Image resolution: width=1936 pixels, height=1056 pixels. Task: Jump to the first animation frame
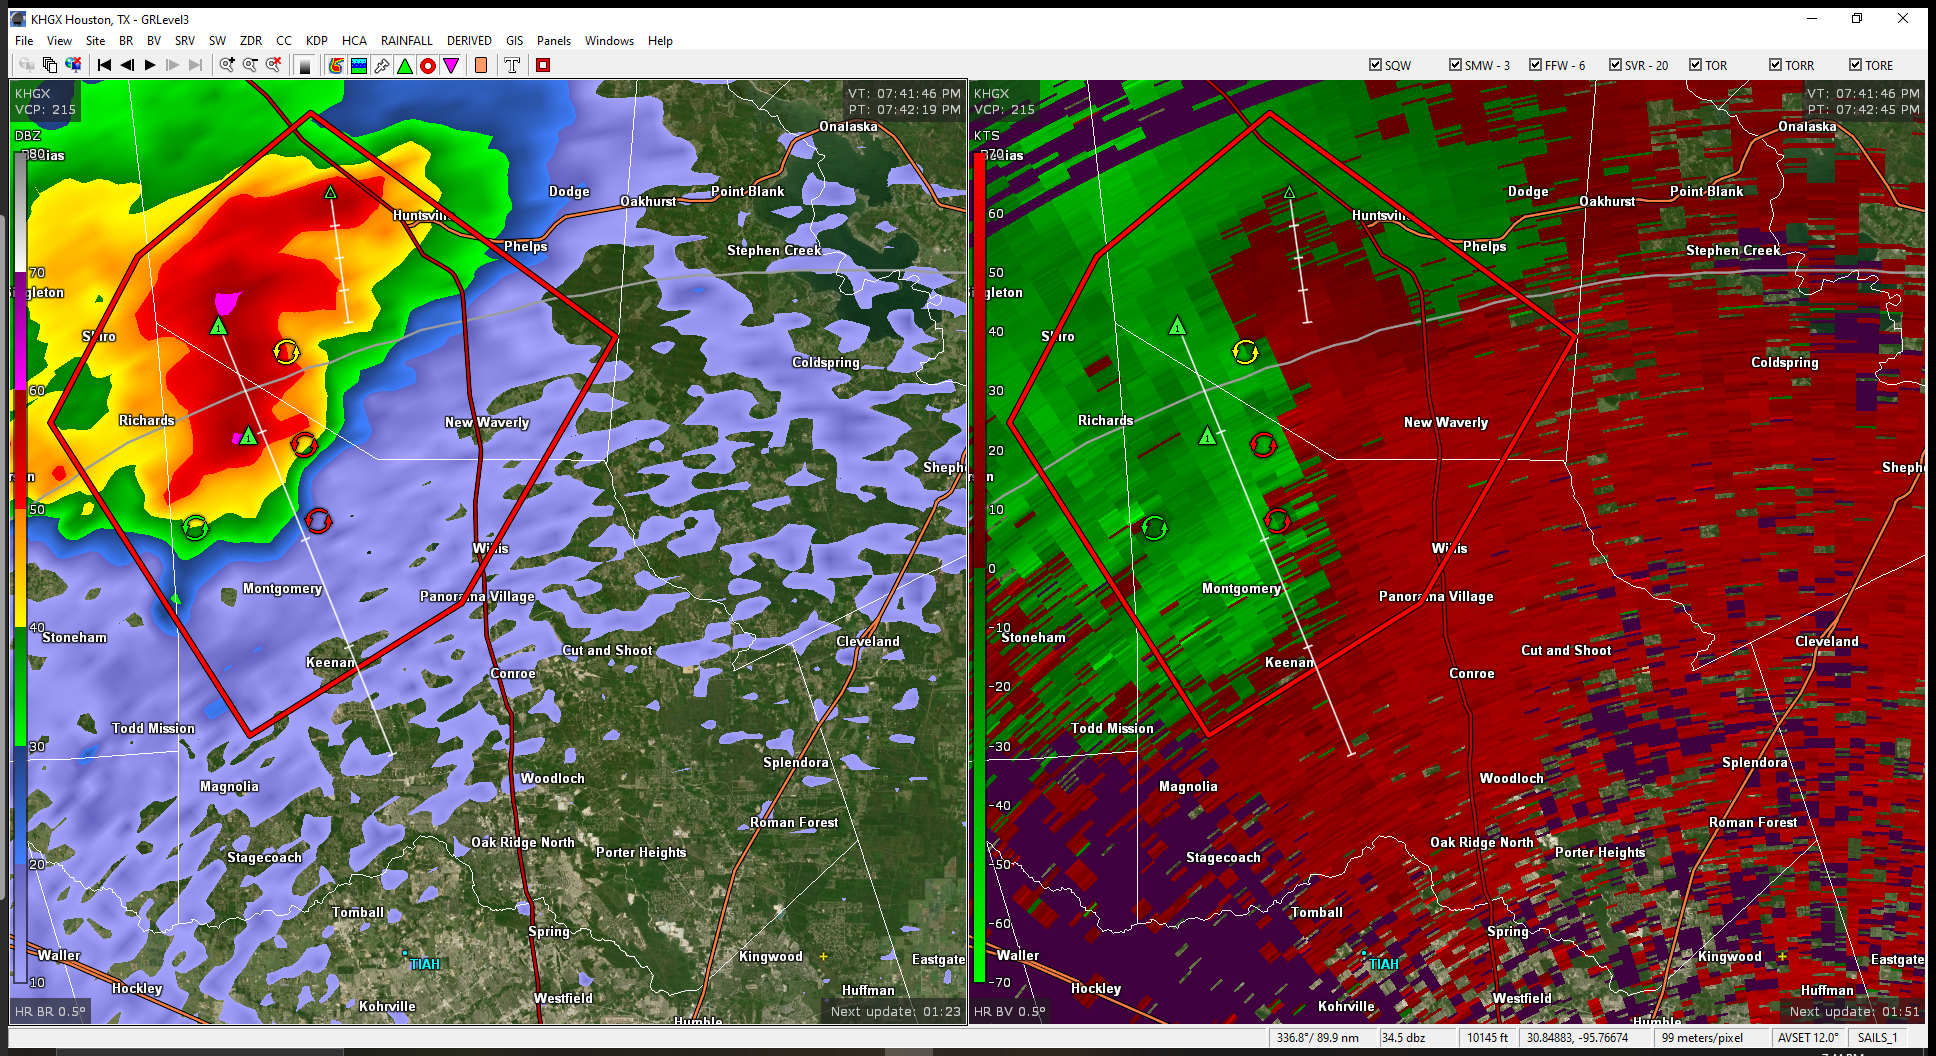coord(104,65)
